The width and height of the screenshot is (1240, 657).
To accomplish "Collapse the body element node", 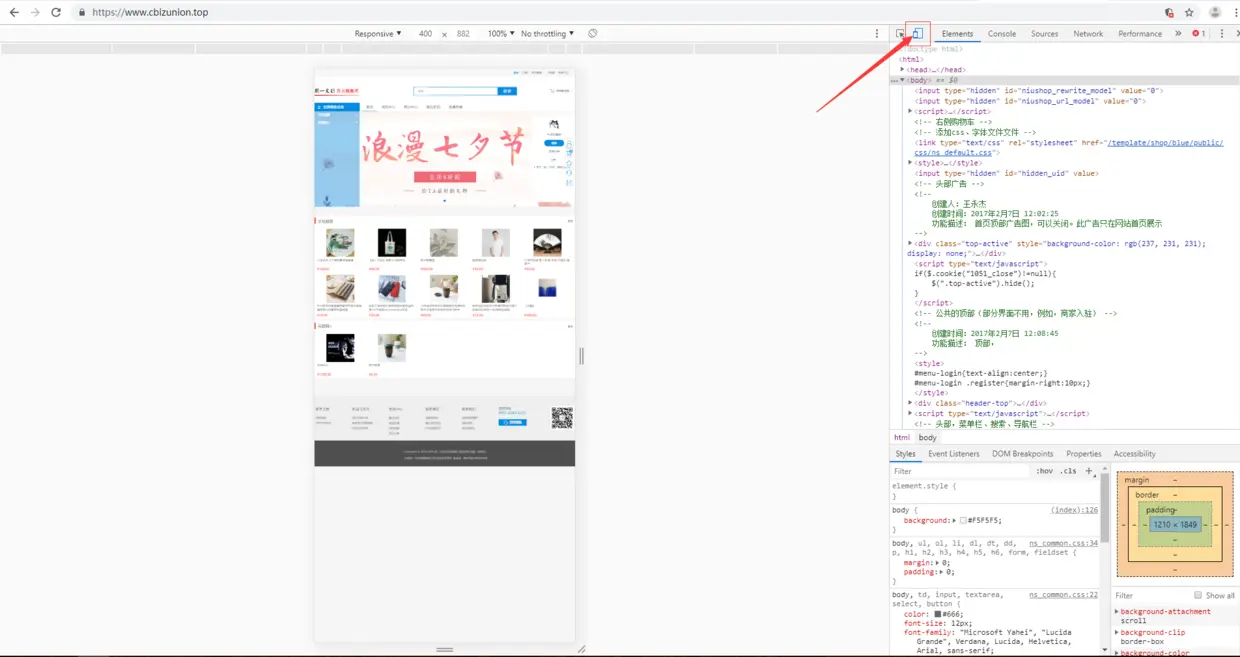I will pos(902,80).
